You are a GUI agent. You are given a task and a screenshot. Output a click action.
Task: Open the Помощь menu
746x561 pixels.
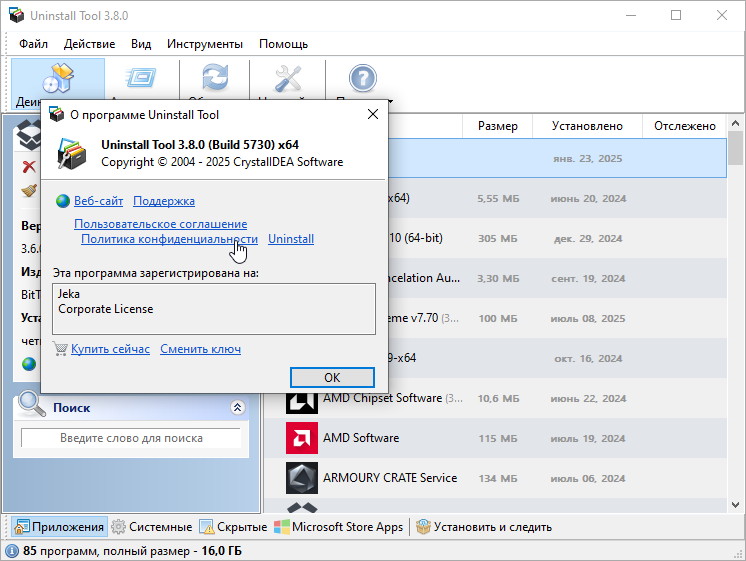click(284, 44)
